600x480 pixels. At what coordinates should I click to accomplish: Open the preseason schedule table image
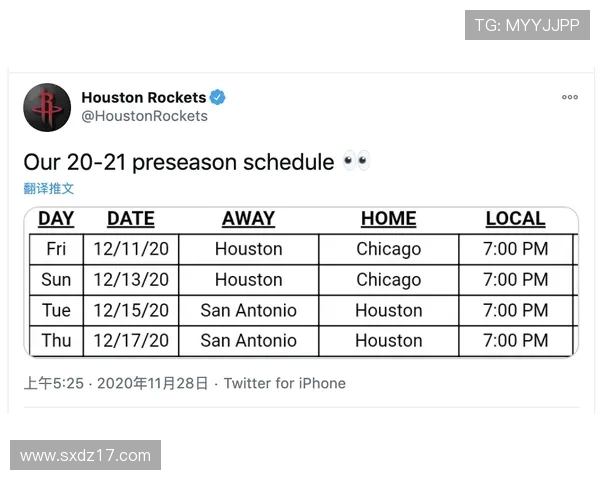tap(300, 282)
